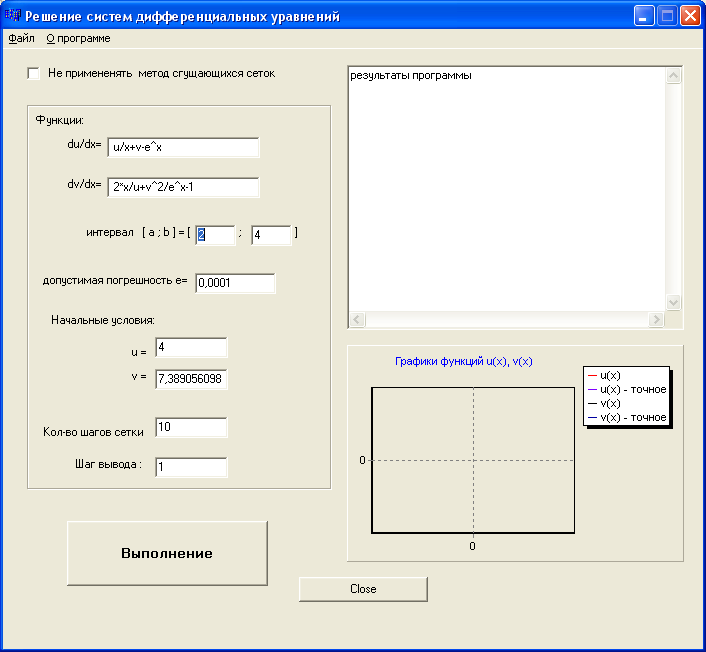Click the chart title 'Графики функций u(x), v(x)'

pyautogui.click(x=464, y=362)
